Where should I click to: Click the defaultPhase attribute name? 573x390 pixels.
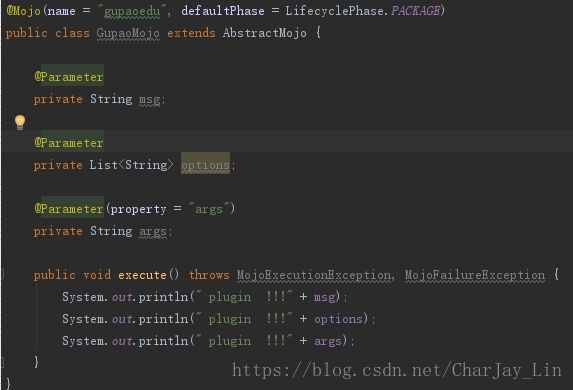coord(223,11)
